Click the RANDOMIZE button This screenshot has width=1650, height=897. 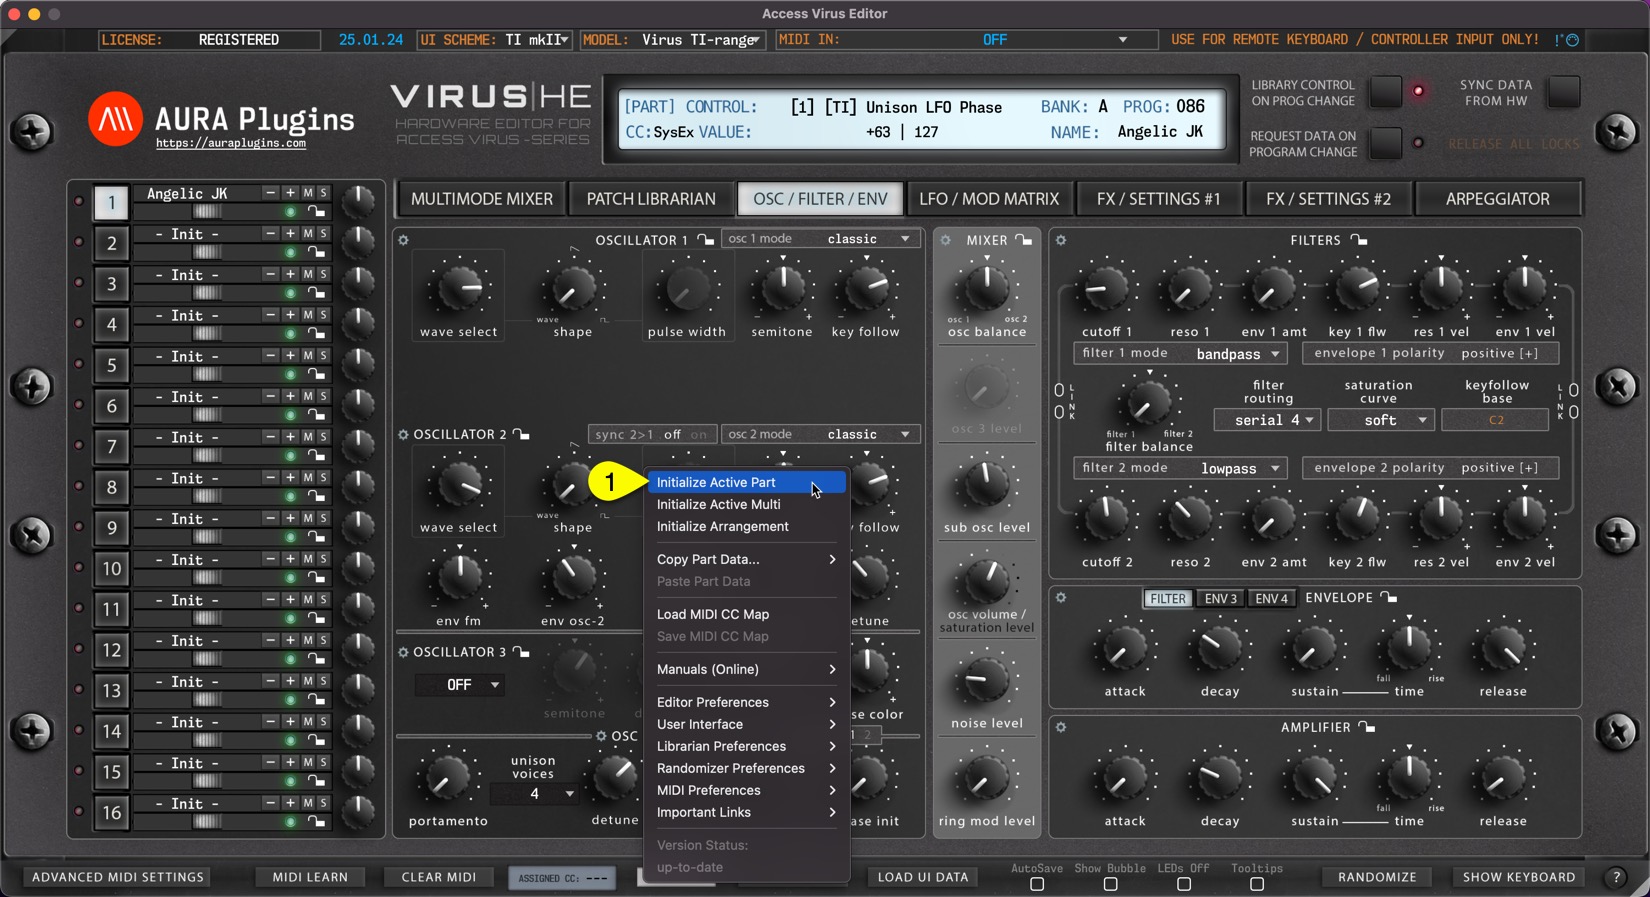[x=1376, y=877]
